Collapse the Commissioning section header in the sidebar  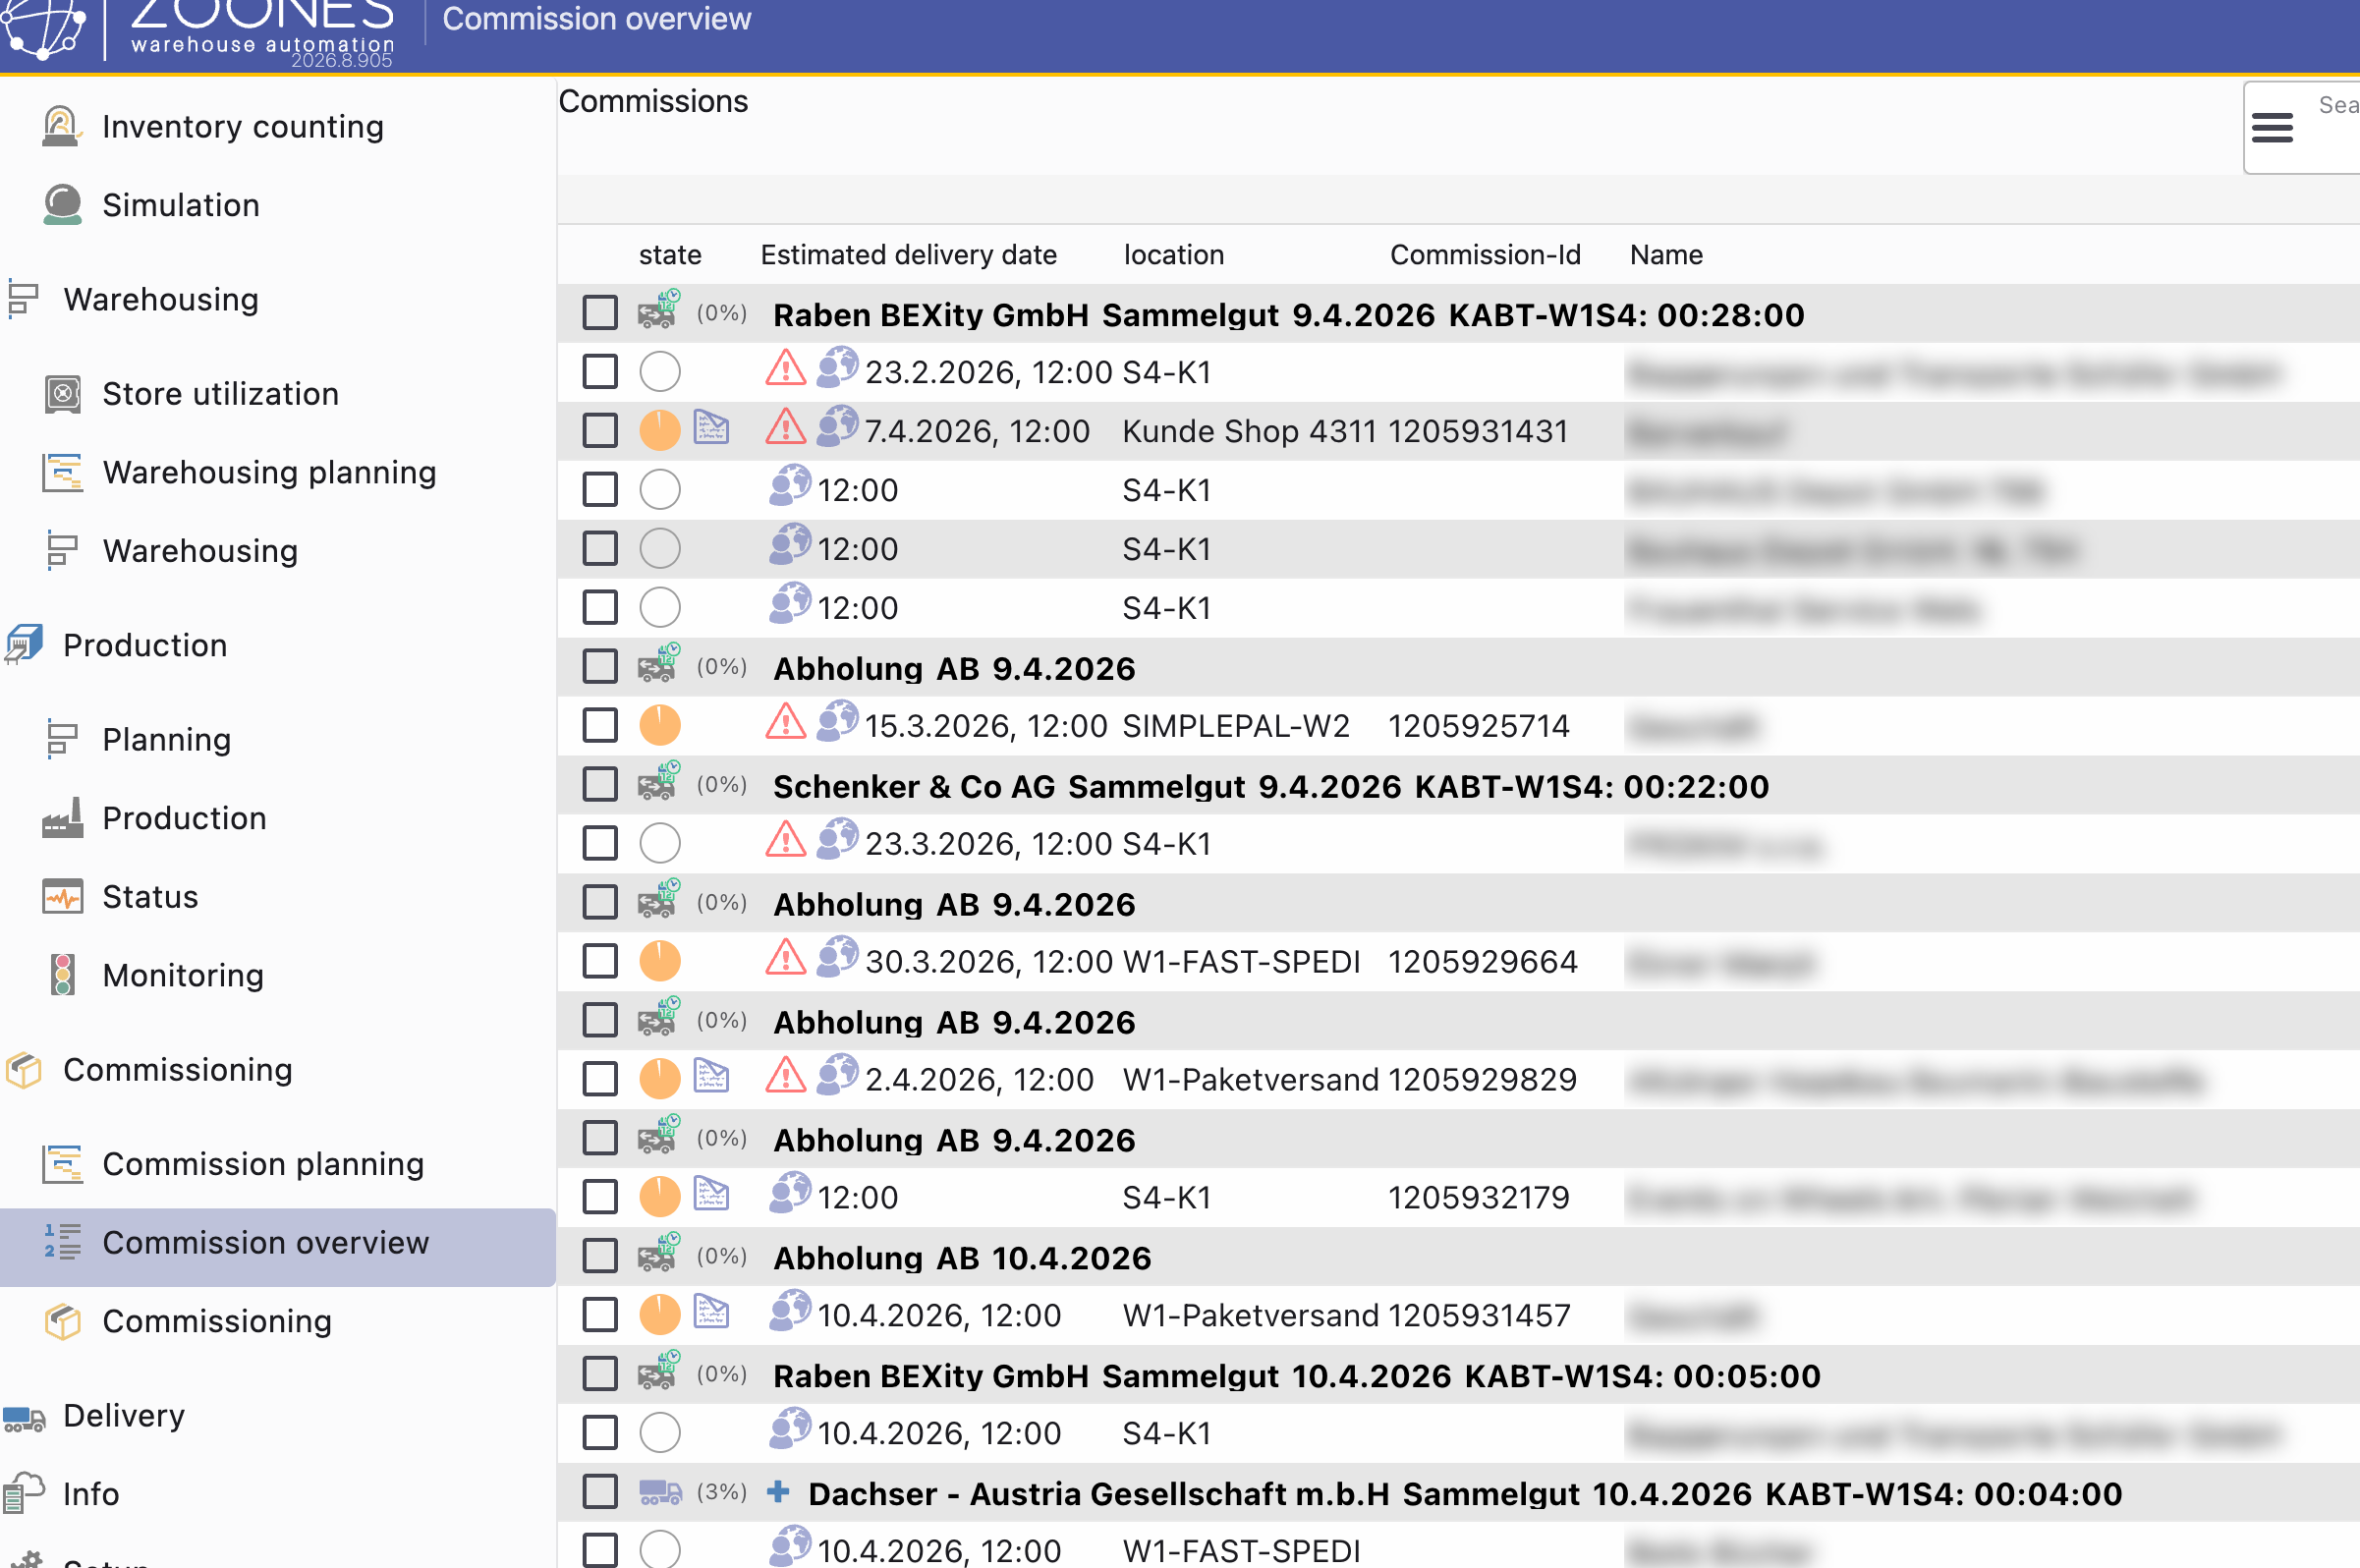click(x=177, y=1070)
